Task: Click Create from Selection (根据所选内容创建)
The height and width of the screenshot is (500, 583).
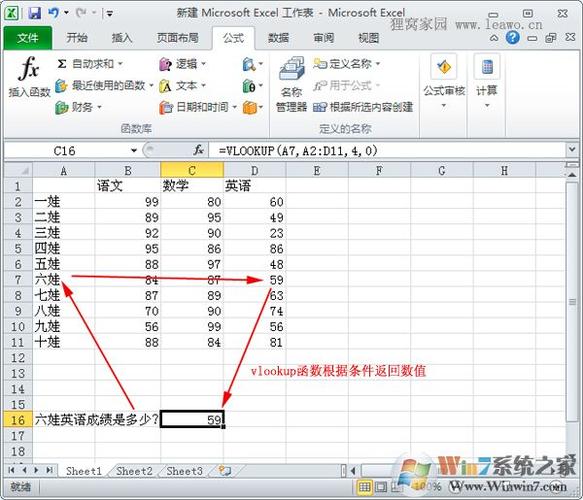Action: click(363, 107)
